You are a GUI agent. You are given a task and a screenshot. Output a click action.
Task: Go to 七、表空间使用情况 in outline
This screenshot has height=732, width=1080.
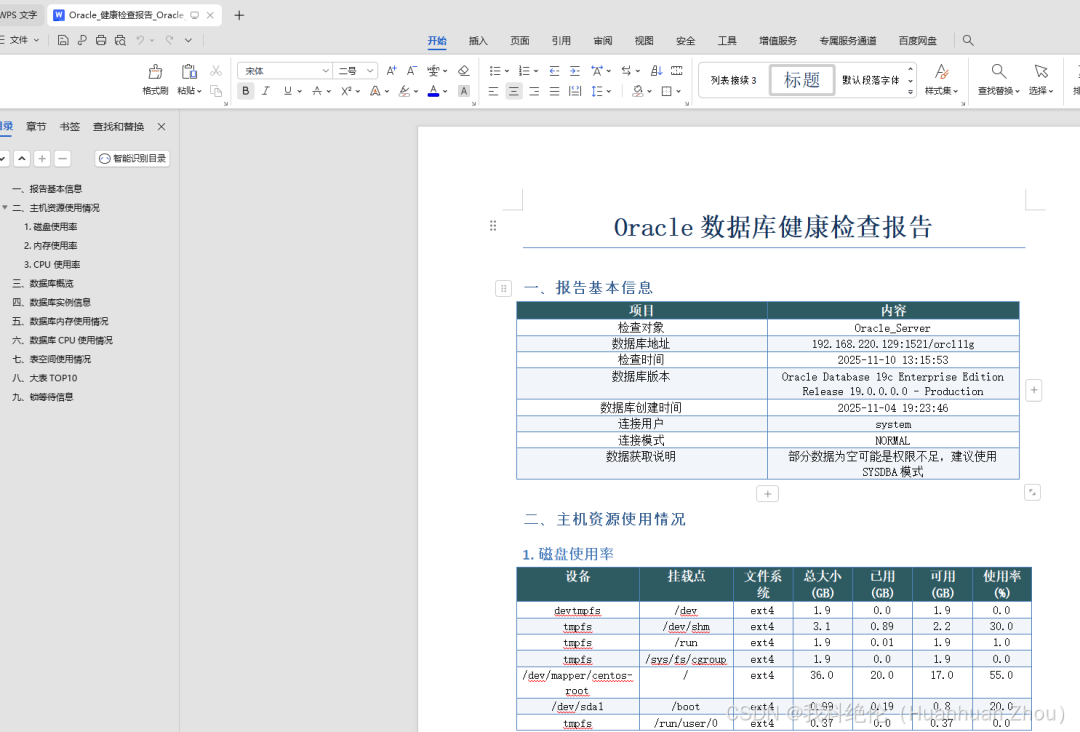(x=51, y=359)
